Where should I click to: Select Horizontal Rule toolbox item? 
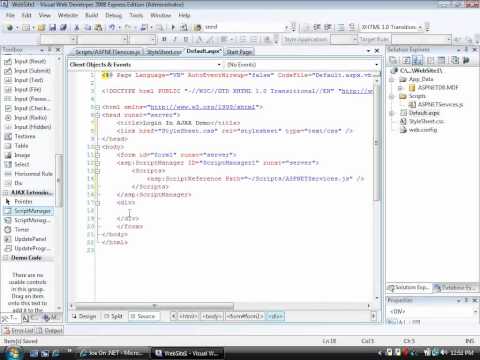pyautogui.click(x=28, y=174)
